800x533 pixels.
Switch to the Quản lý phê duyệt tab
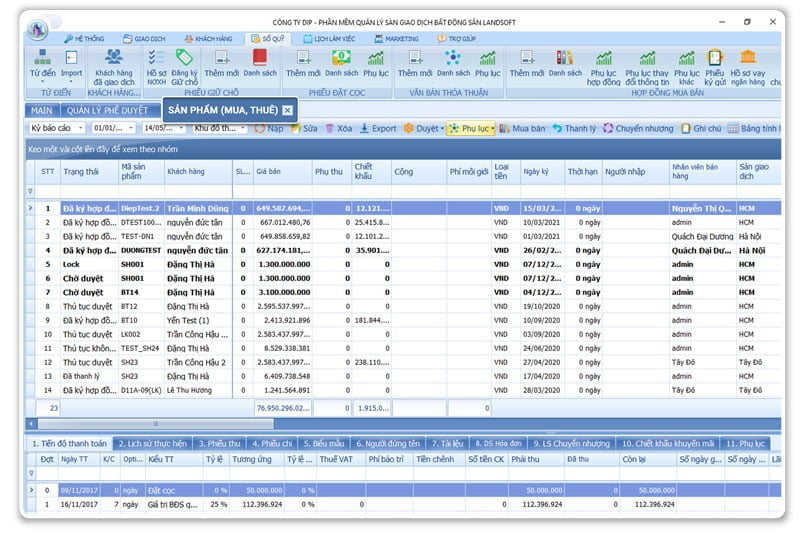click(107, 110)
